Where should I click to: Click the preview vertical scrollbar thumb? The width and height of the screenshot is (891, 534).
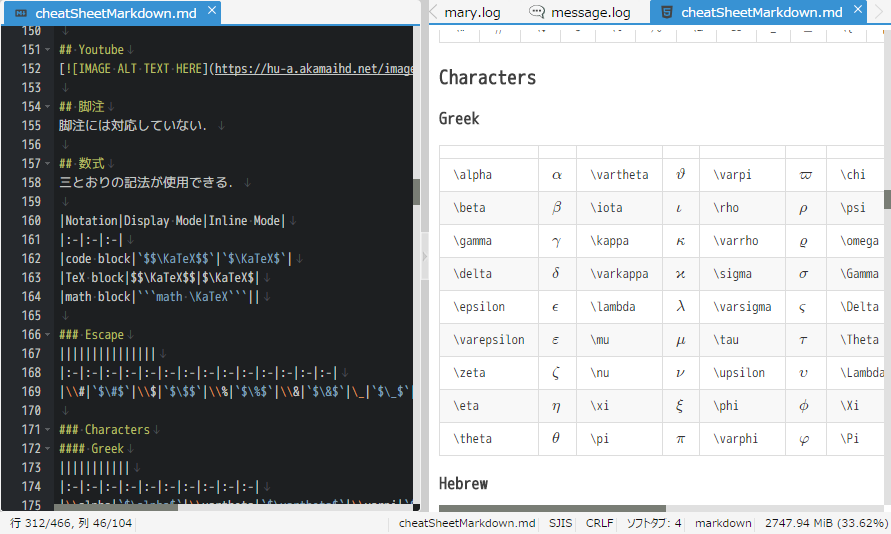(x=887, y=199)
